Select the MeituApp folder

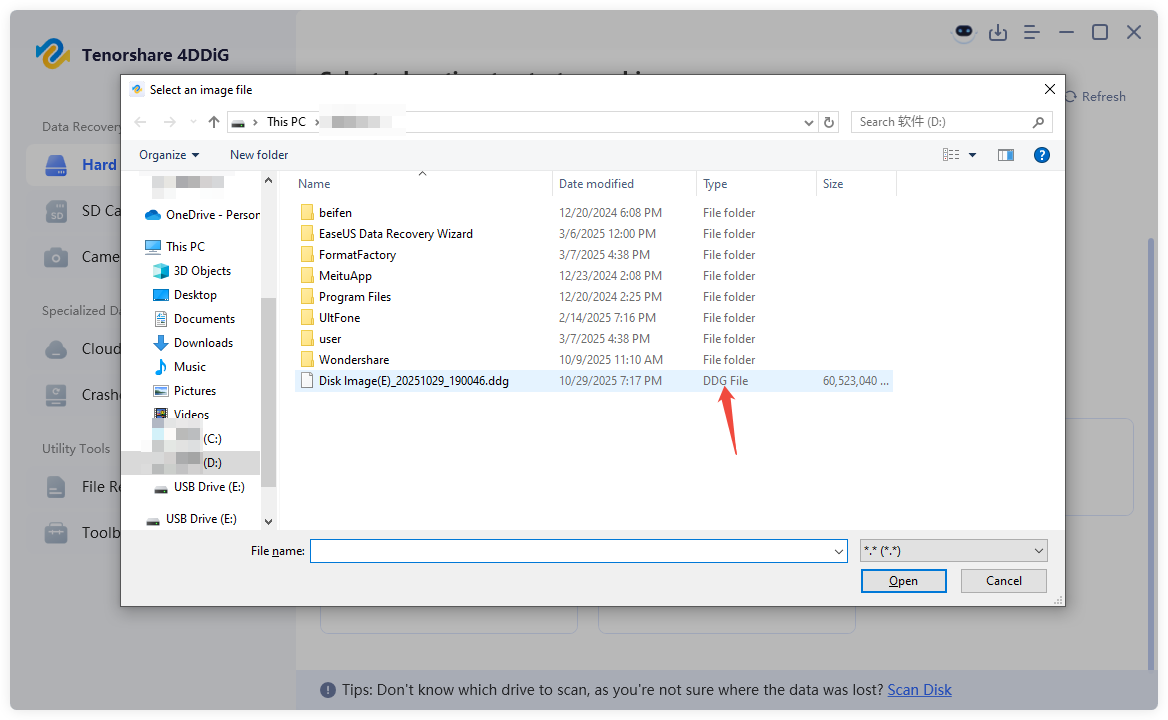coord(345,276)
